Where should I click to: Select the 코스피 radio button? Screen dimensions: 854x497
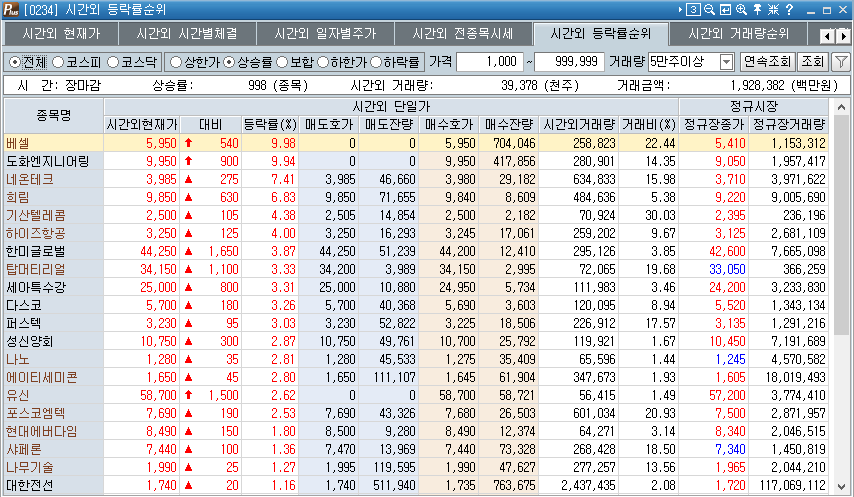[x=58, y=62]
